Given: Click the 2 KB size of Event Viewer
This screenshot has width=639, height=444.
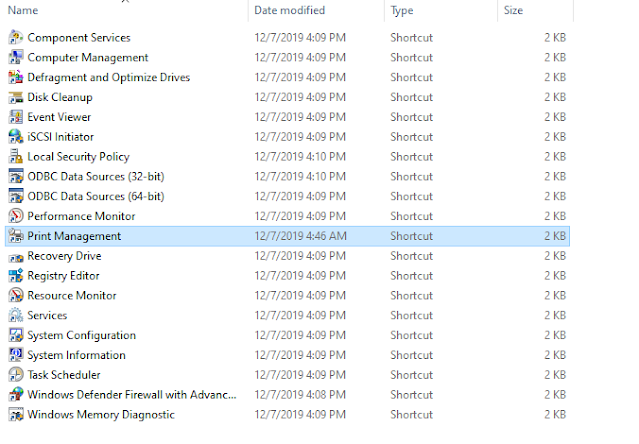Looking at the screenshot, I should [555, 117].
